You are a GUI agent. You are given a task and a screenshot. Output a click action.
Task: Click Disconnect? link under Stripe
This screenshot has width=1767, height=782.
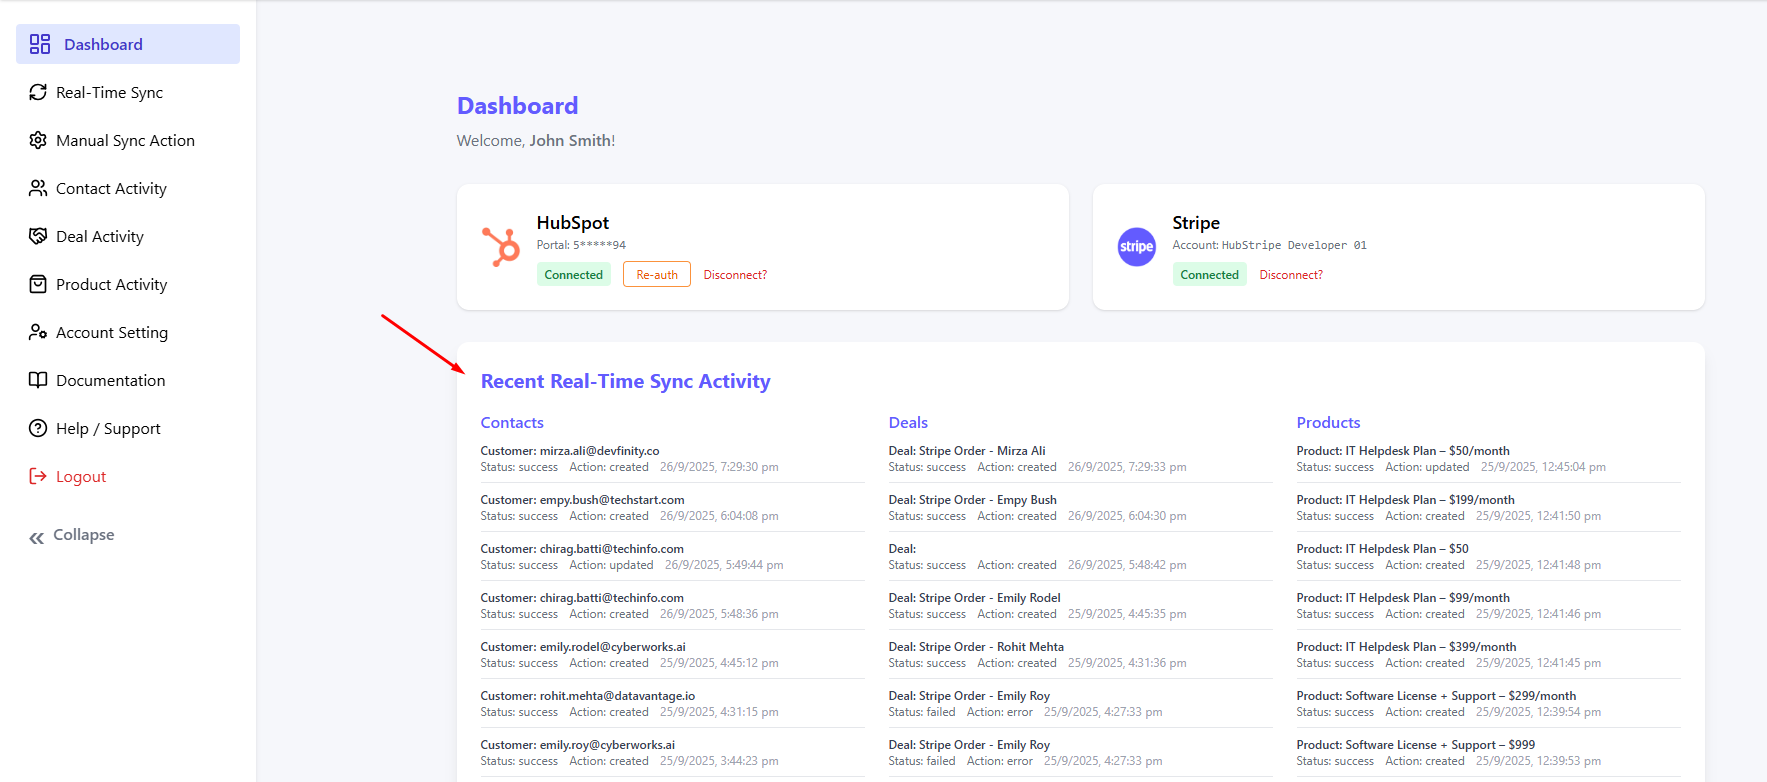click(x=1291, y=275)
